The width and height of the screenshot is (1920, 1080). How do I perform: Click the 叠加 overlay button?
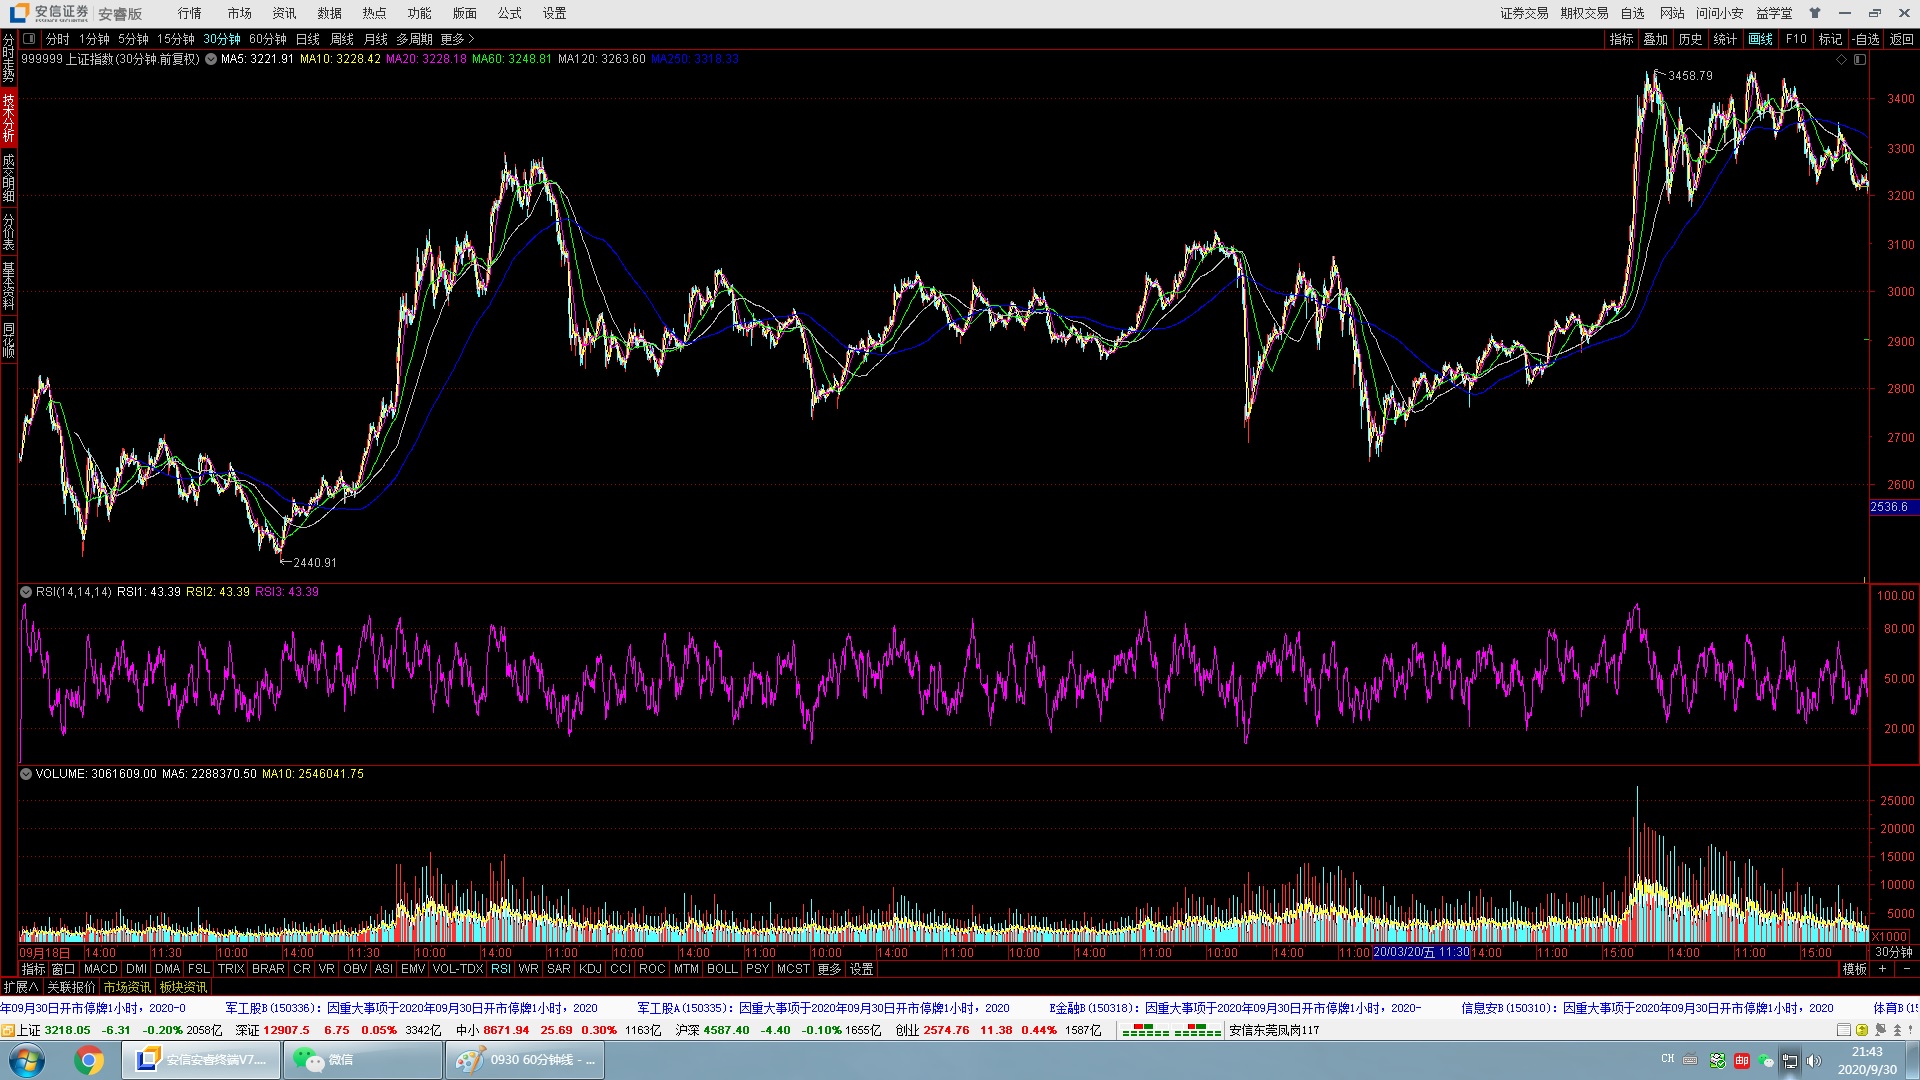[1655, 39]
